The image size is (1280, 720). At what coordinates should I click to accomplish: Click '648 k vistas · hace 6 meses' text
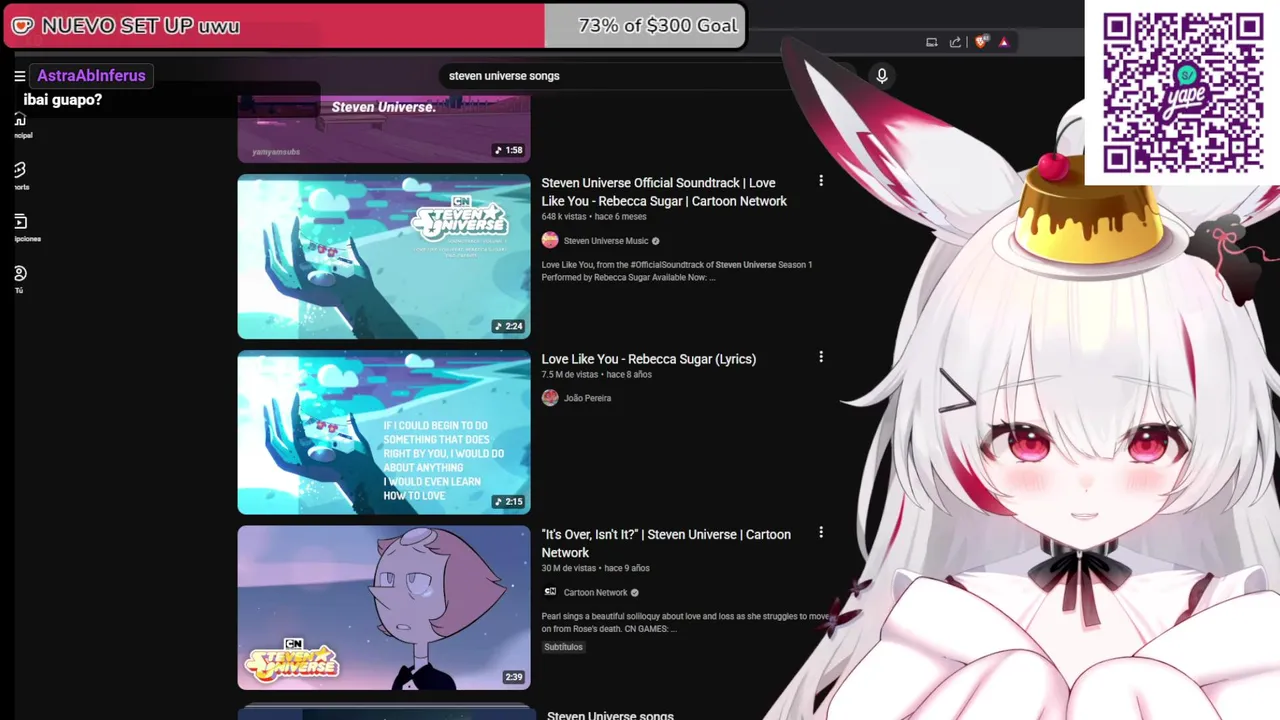594,217
